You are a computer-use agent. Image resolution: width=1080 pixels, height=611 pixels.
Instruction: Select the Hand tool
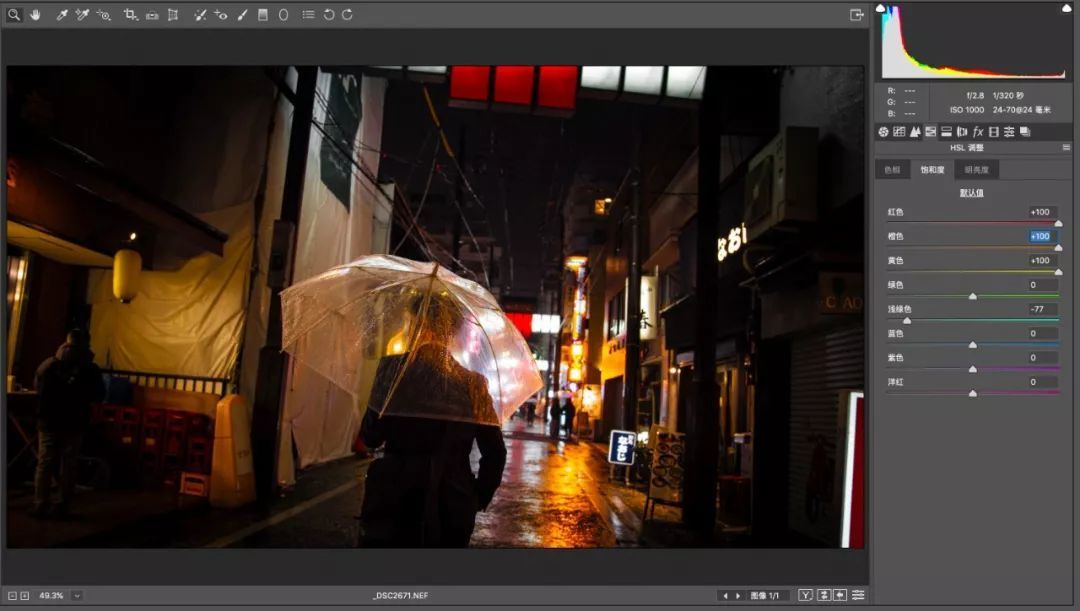coord(35,14)
